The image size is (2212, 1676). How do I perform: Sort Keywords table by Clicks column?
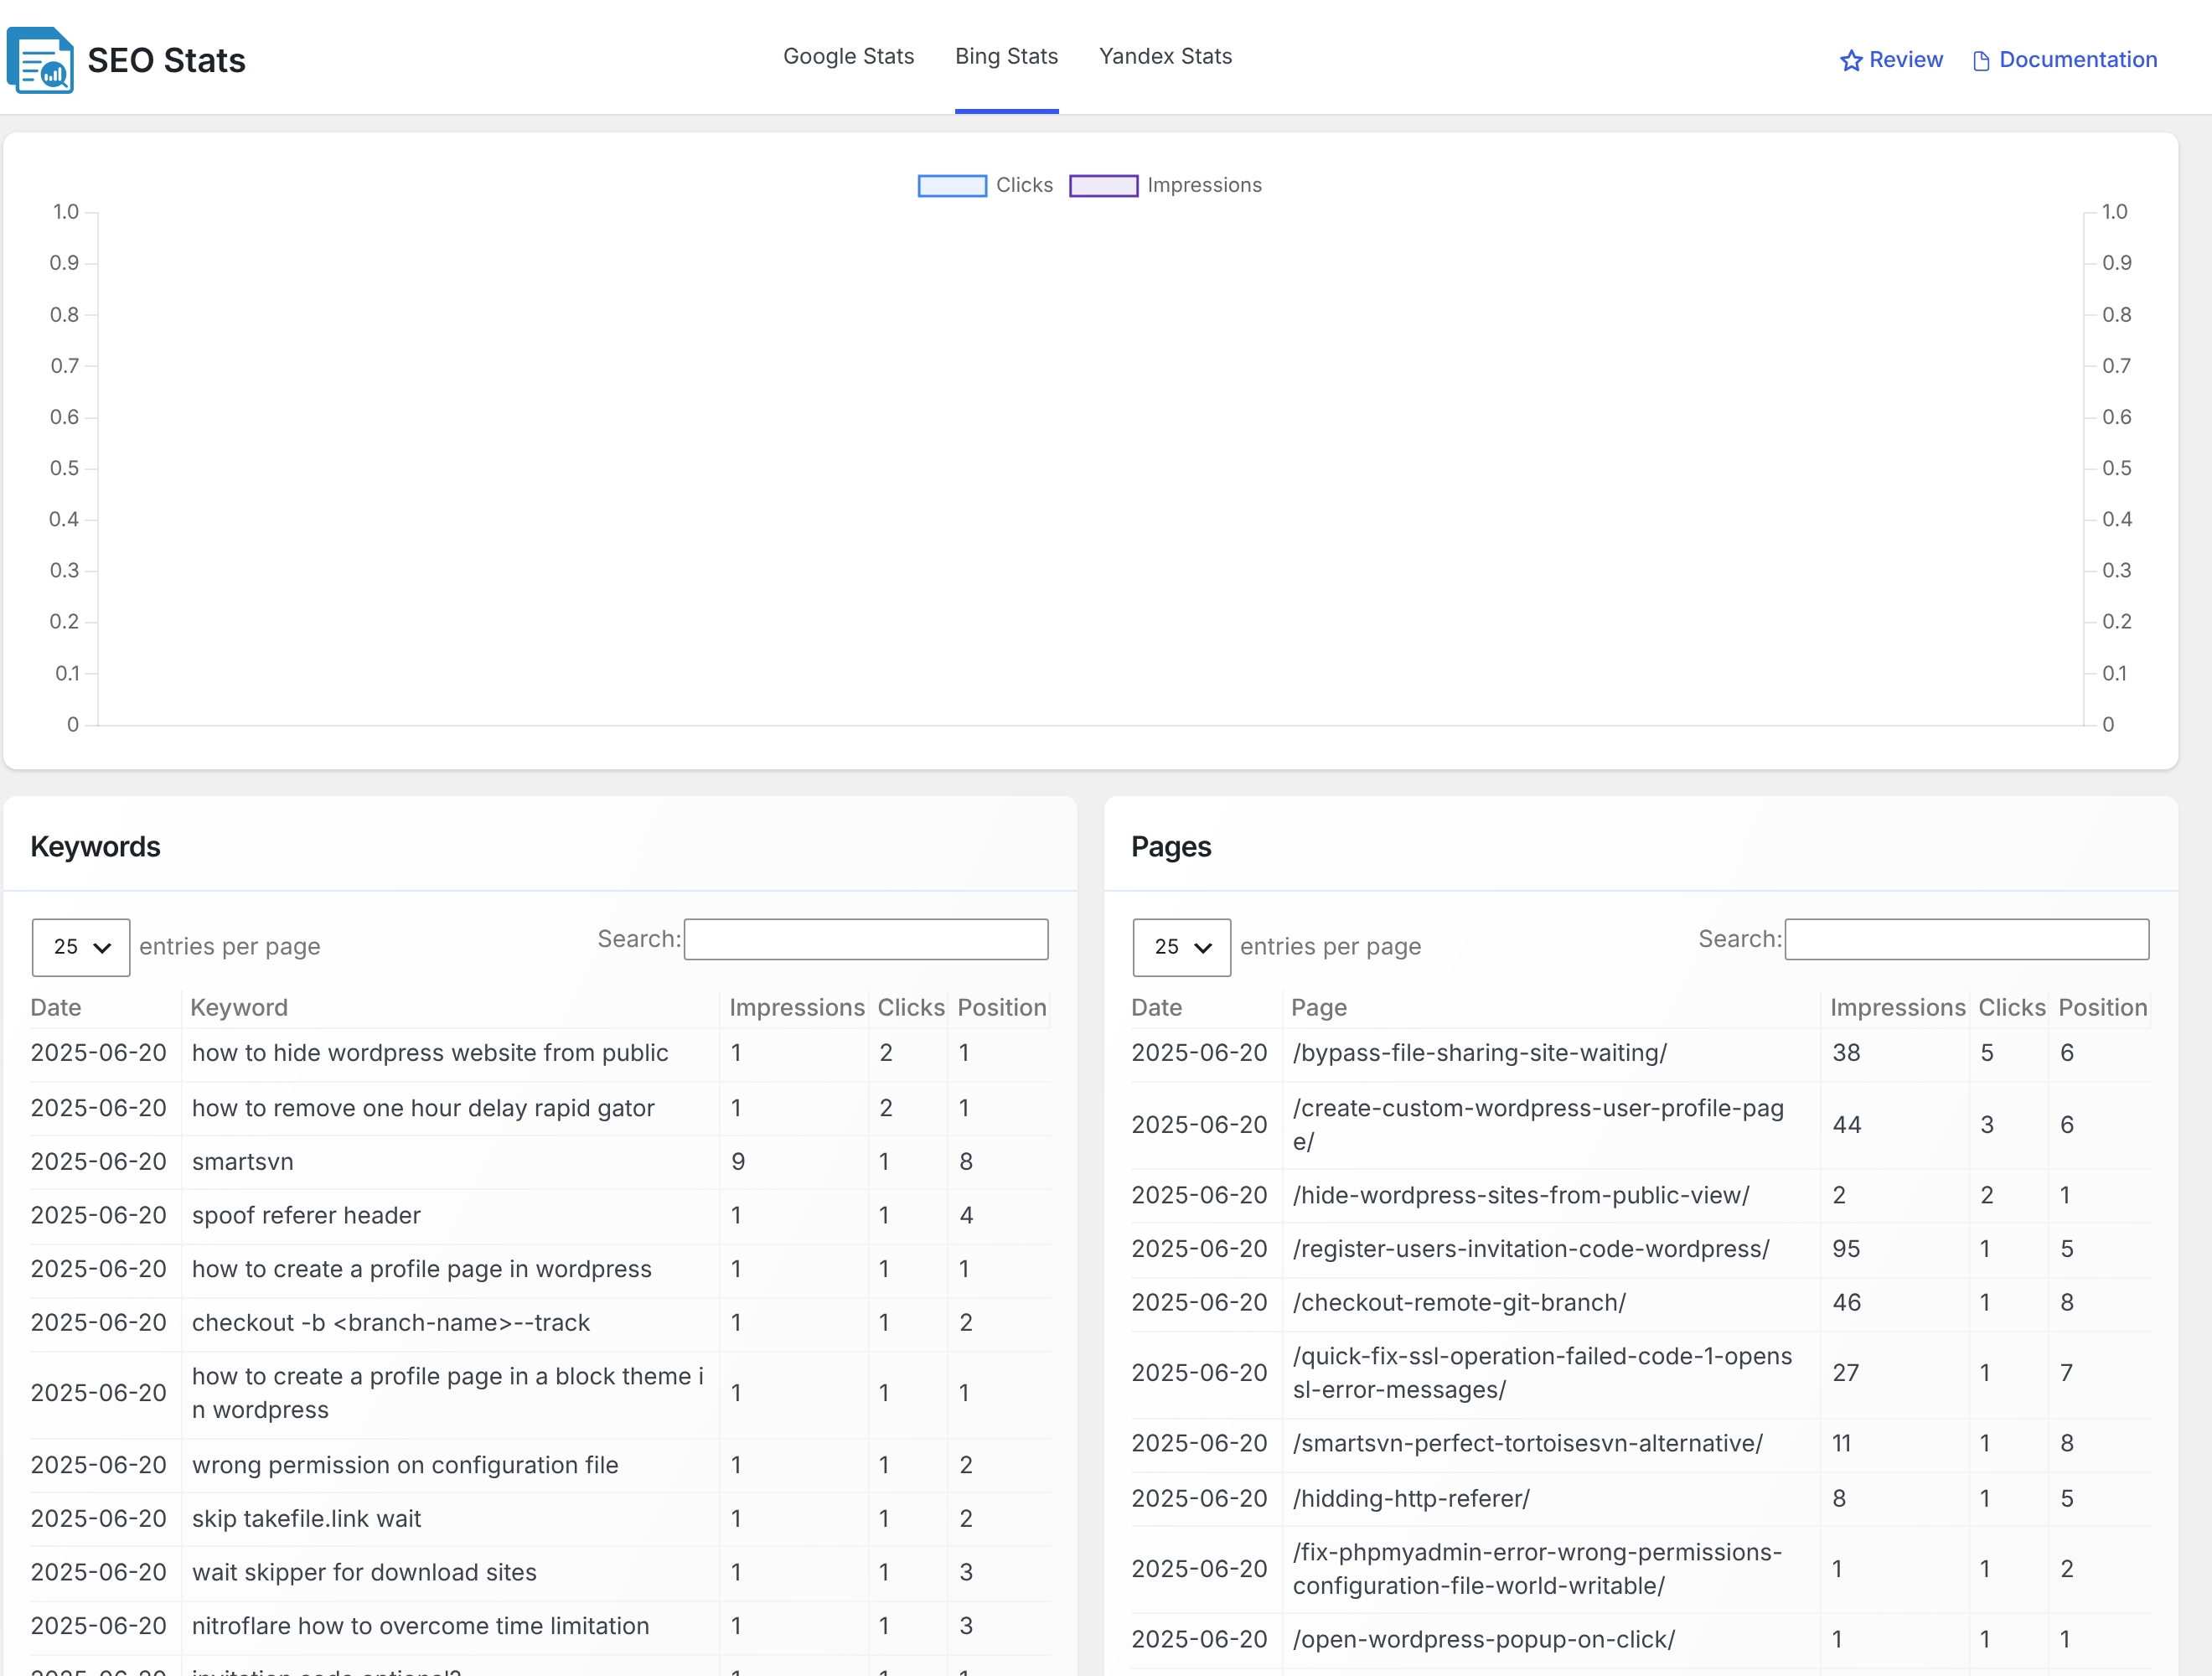[x=911, y=1008]
